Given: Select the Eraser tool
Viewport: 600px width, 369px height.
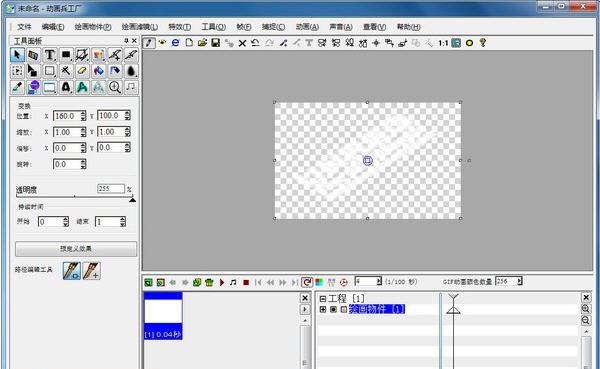Looking at the screenshot, I should coord(82,71).
